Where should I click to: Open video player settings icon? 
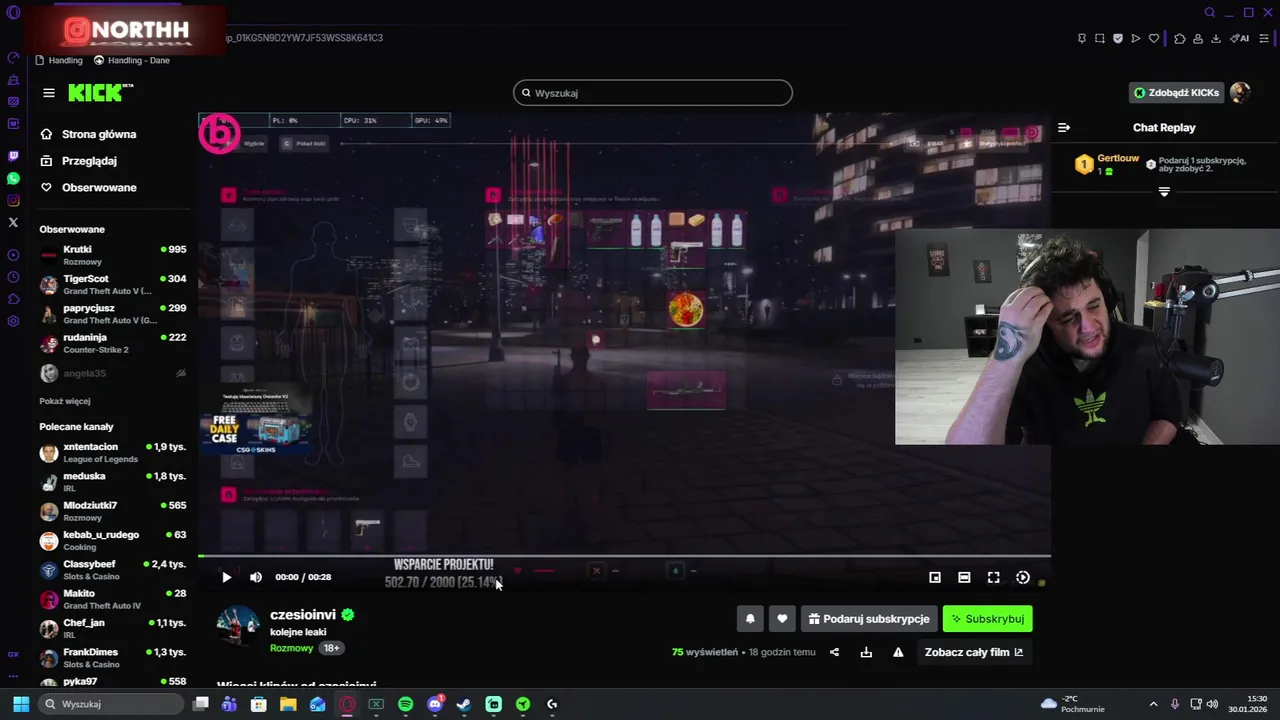click(x=1023, y=577)
